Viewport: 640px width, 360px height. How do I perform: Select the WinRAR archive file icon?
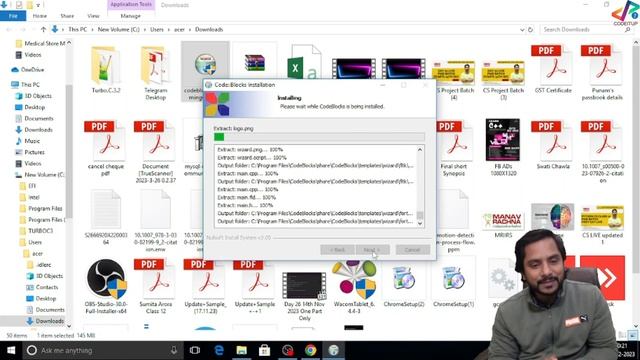tap(255, 63)
